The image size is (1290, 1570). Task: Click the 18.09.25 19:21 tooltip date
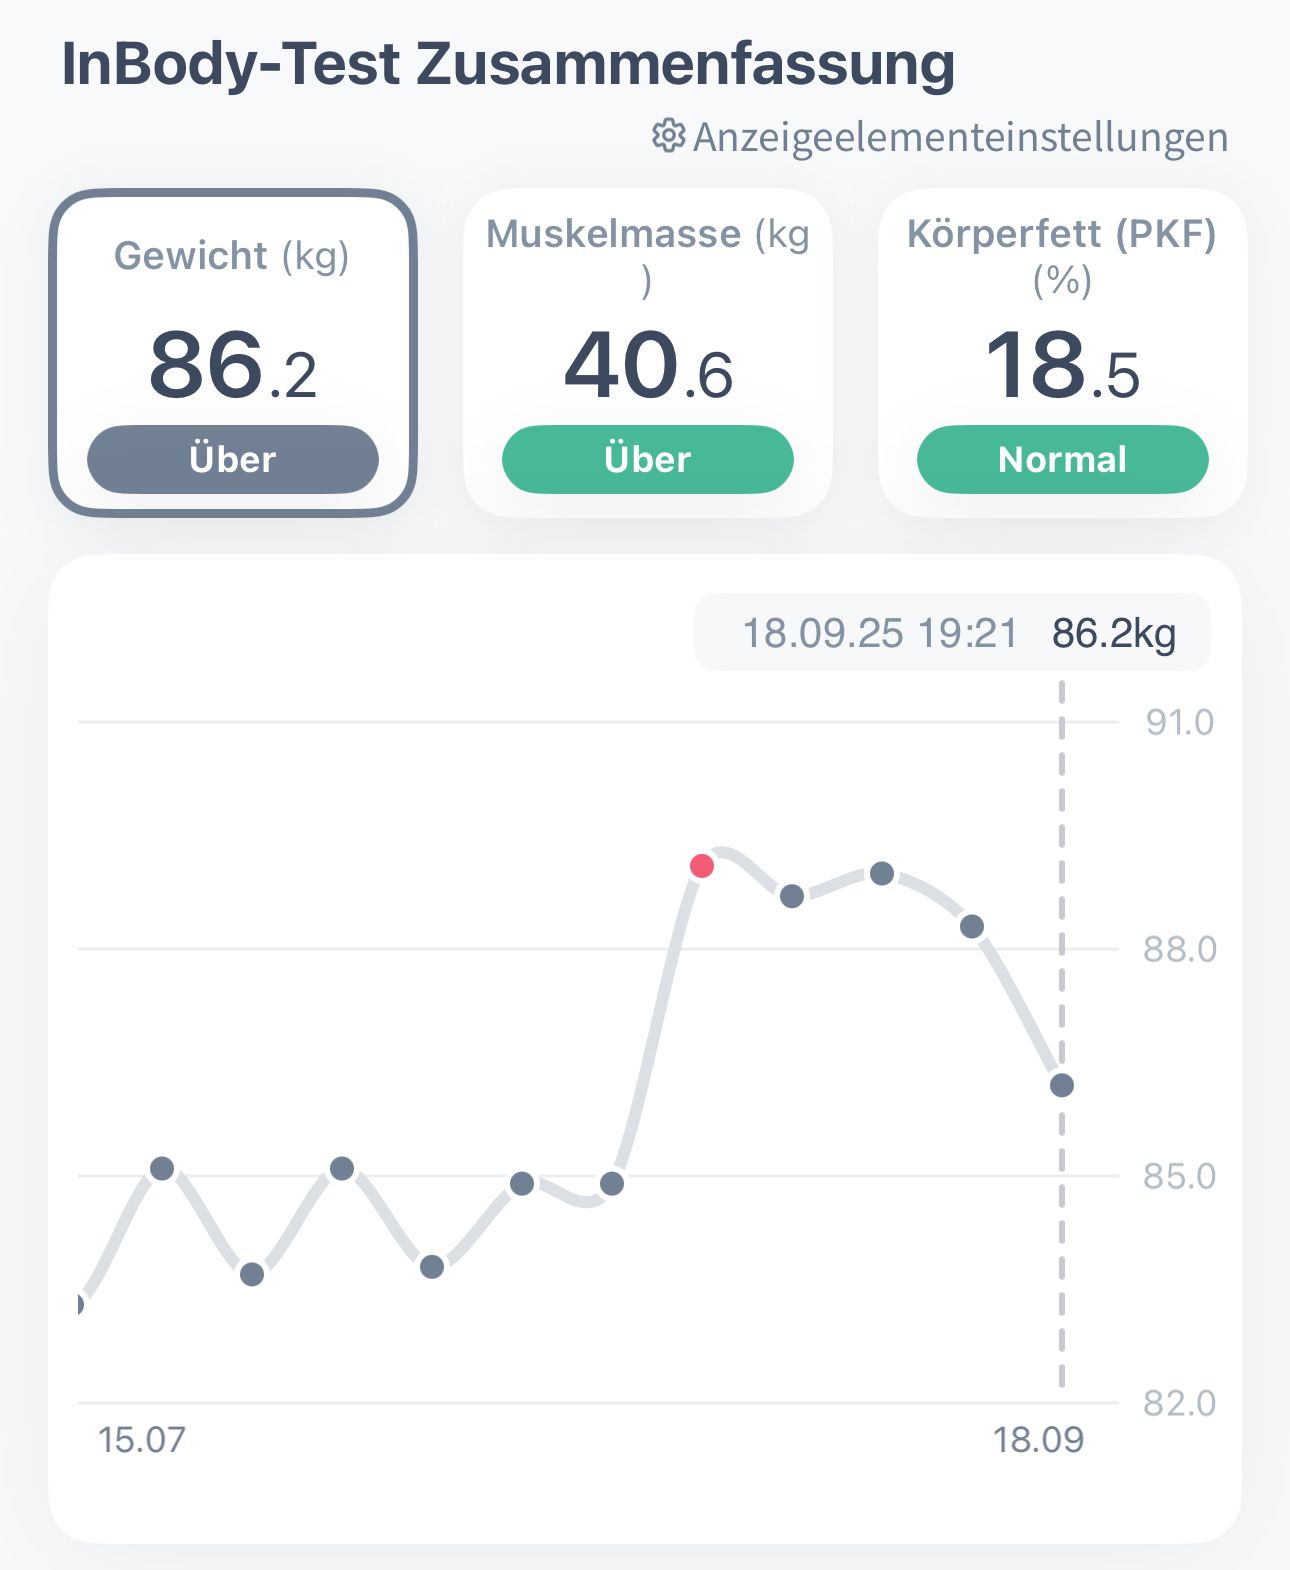(880, 633)
